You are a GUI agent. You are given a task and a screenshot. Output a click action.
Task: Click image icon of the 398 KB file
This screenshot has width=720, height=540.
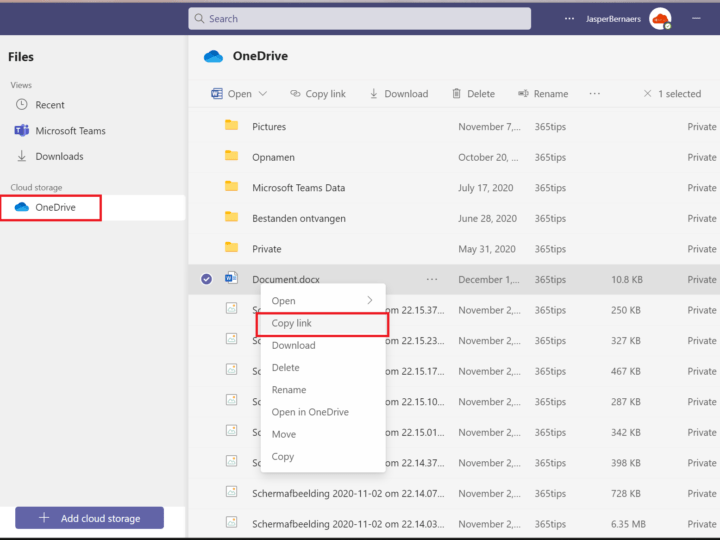(231, 461)
